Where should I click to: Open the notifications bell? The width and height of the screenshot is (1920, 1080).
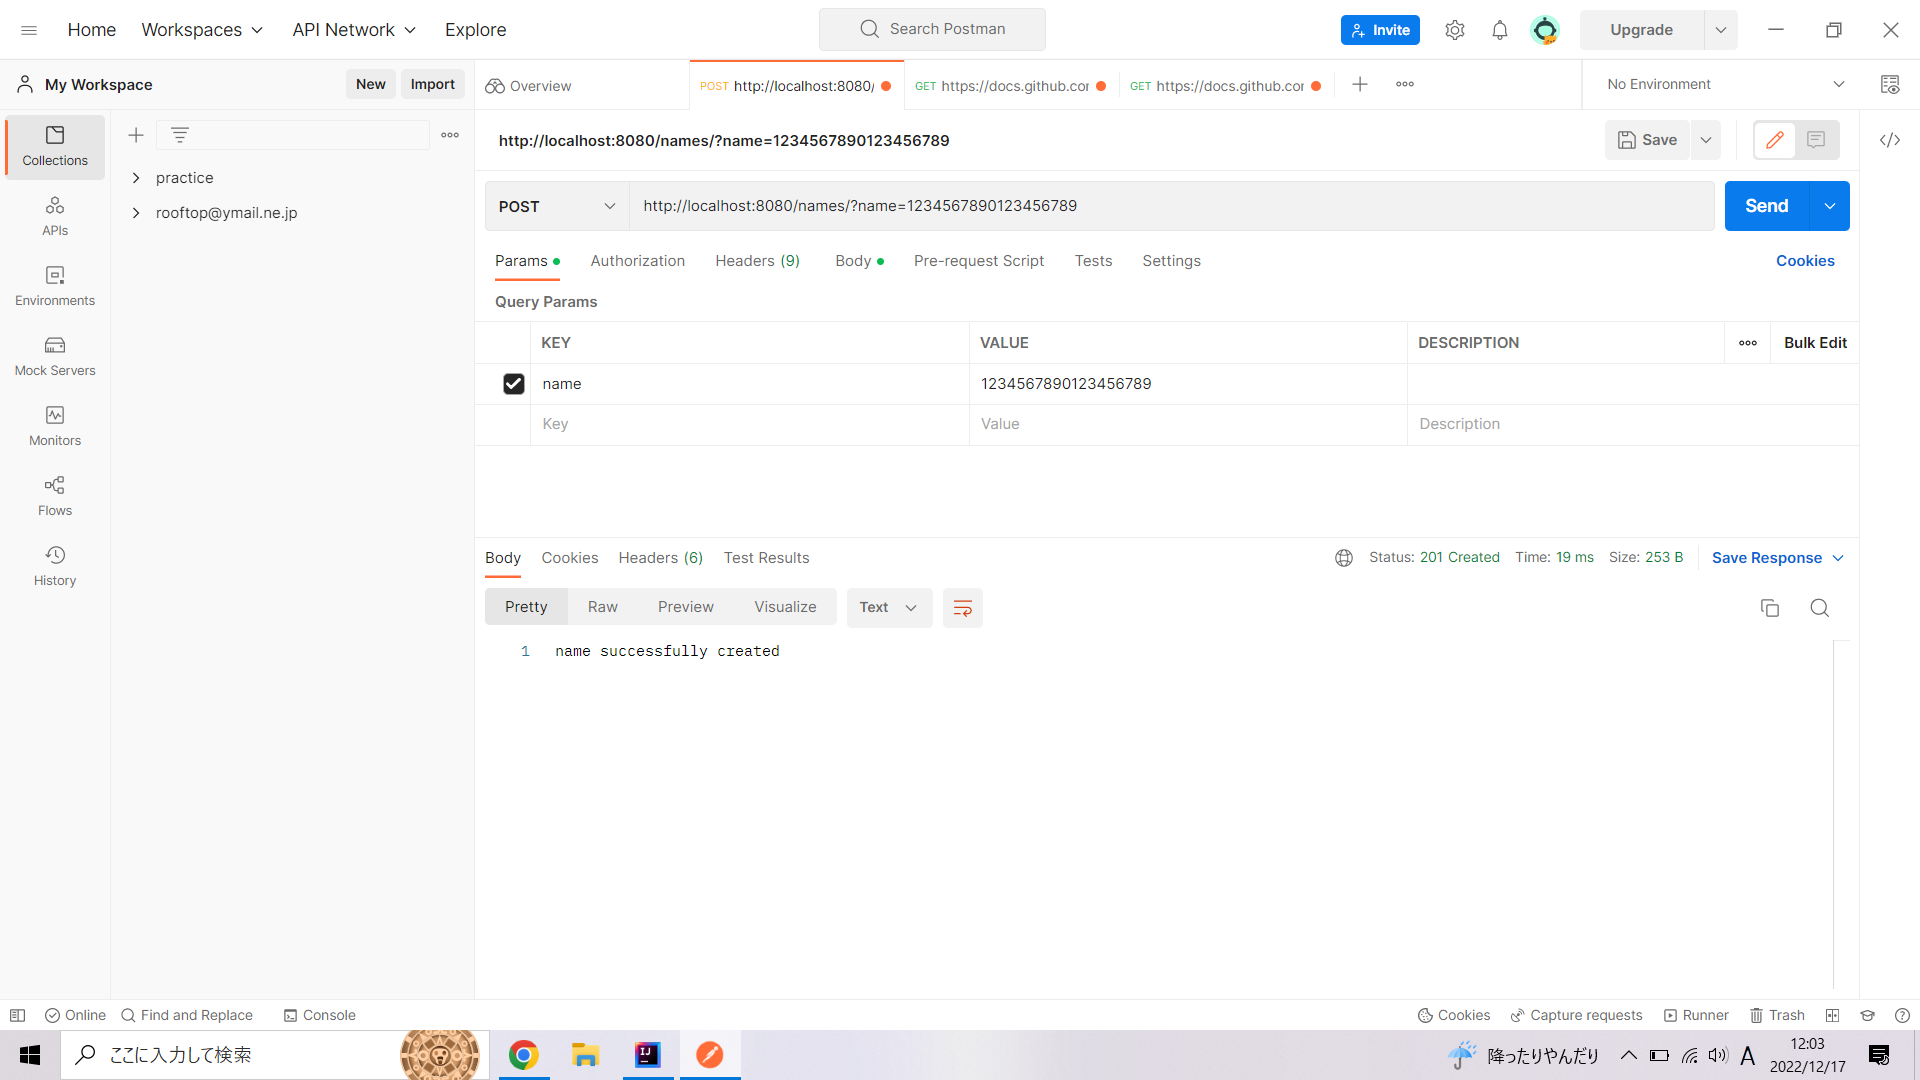1499,30
